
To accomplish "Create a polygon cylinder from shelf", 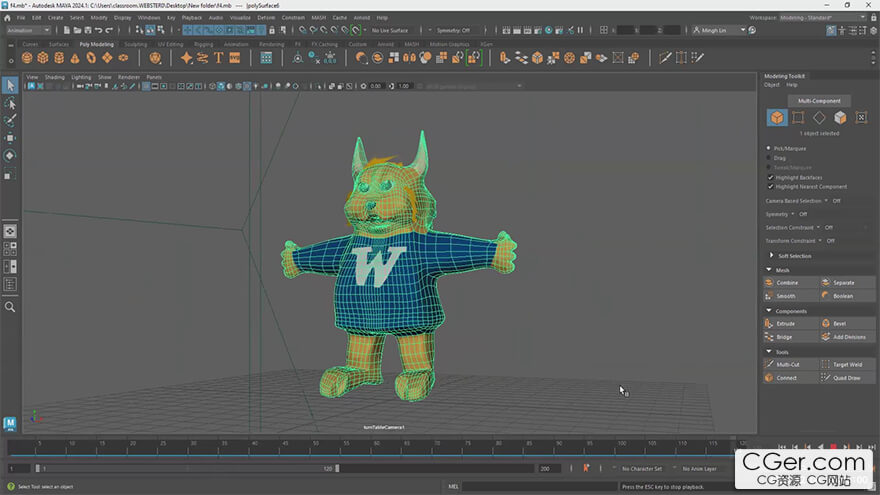I will pyautogui.click(x=59, y=57).
